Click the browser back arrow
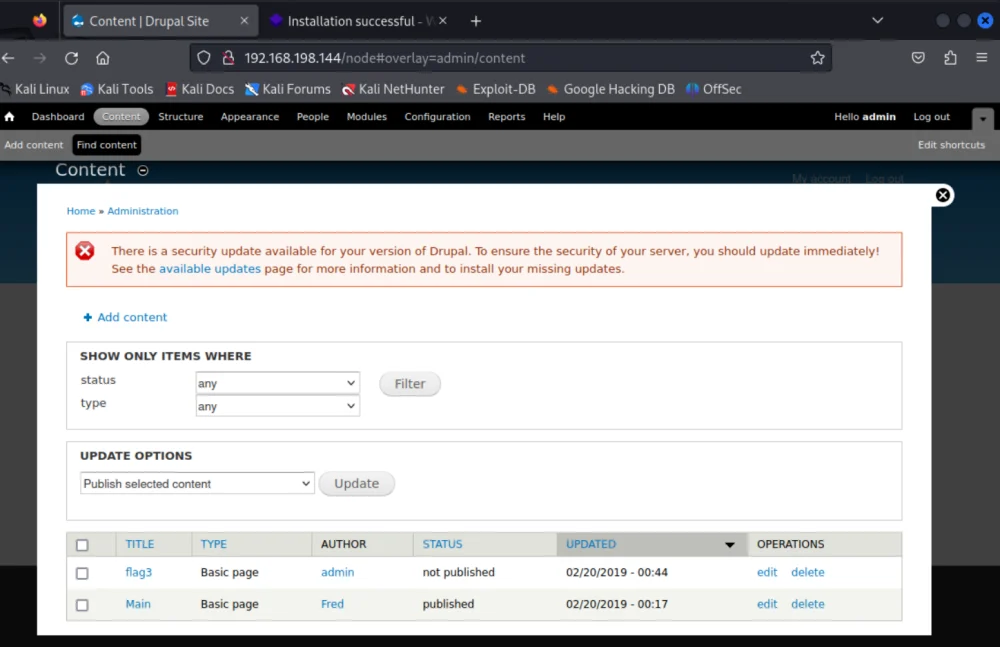The image size is (1000, 647). click(8, 58)
